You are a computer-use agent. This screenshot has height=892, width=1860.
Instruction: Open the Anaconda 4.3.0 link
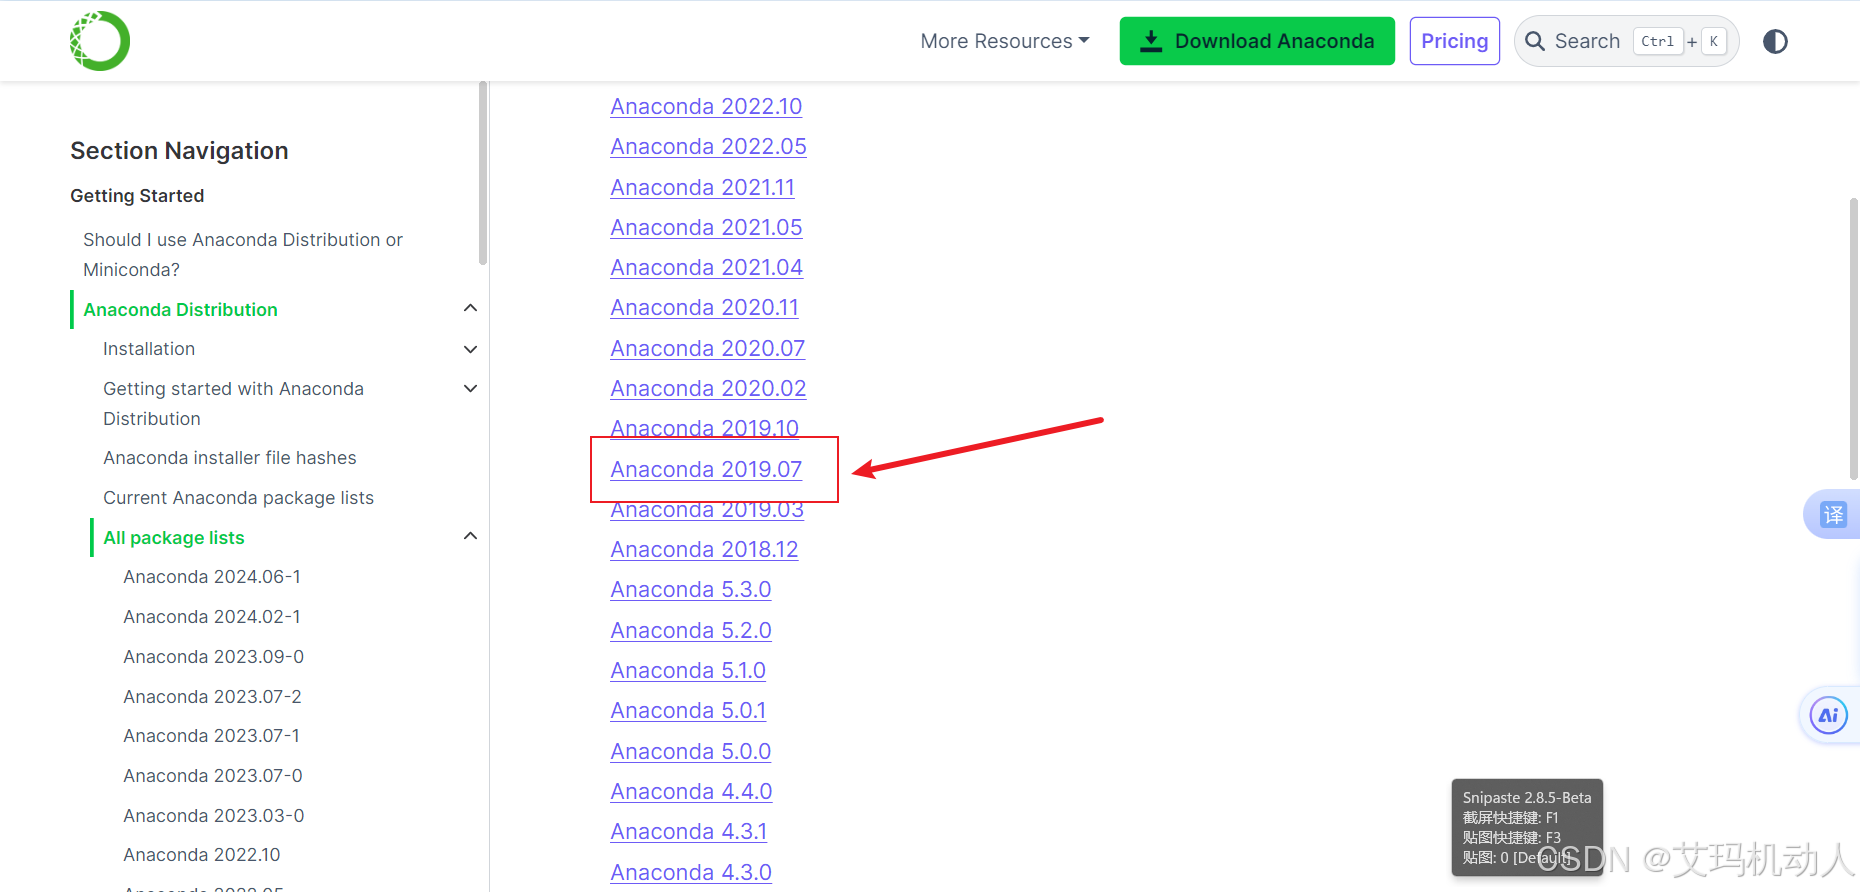691,872
